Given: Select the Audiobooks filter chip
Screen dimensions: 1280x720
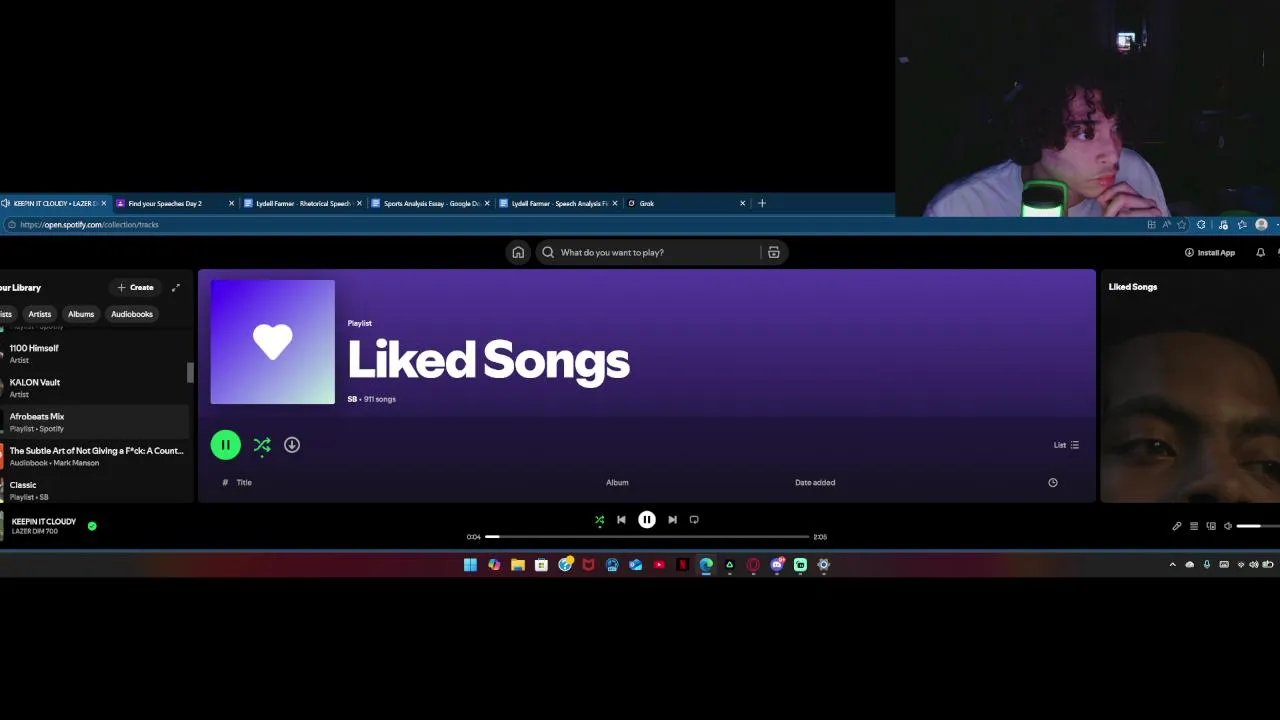Looking at the screenshot, I should point(132,314).
